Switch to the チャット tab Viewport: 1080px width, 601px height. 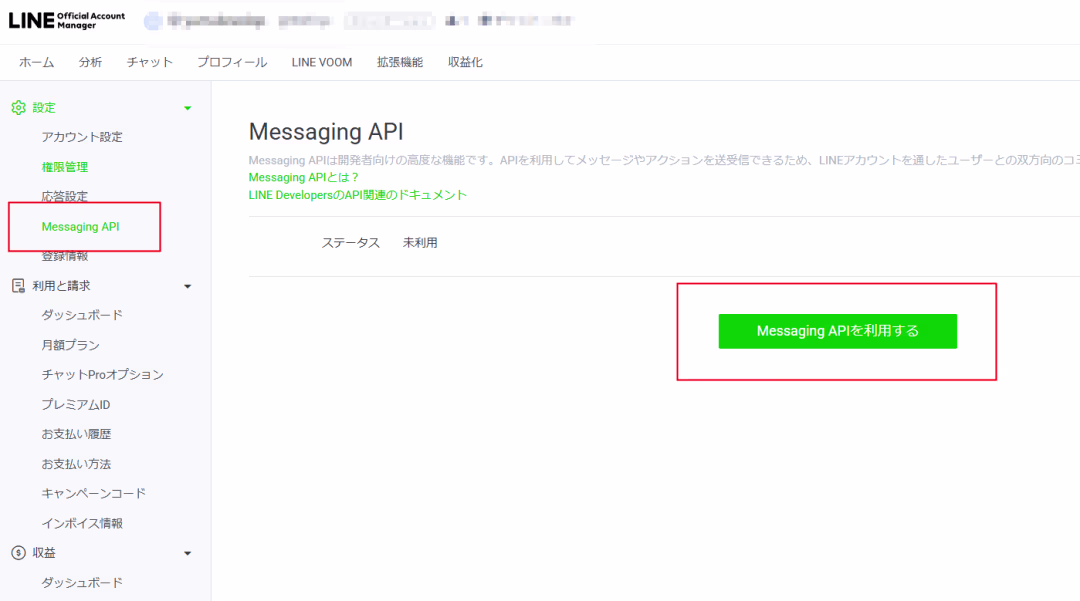coord(149,62)
